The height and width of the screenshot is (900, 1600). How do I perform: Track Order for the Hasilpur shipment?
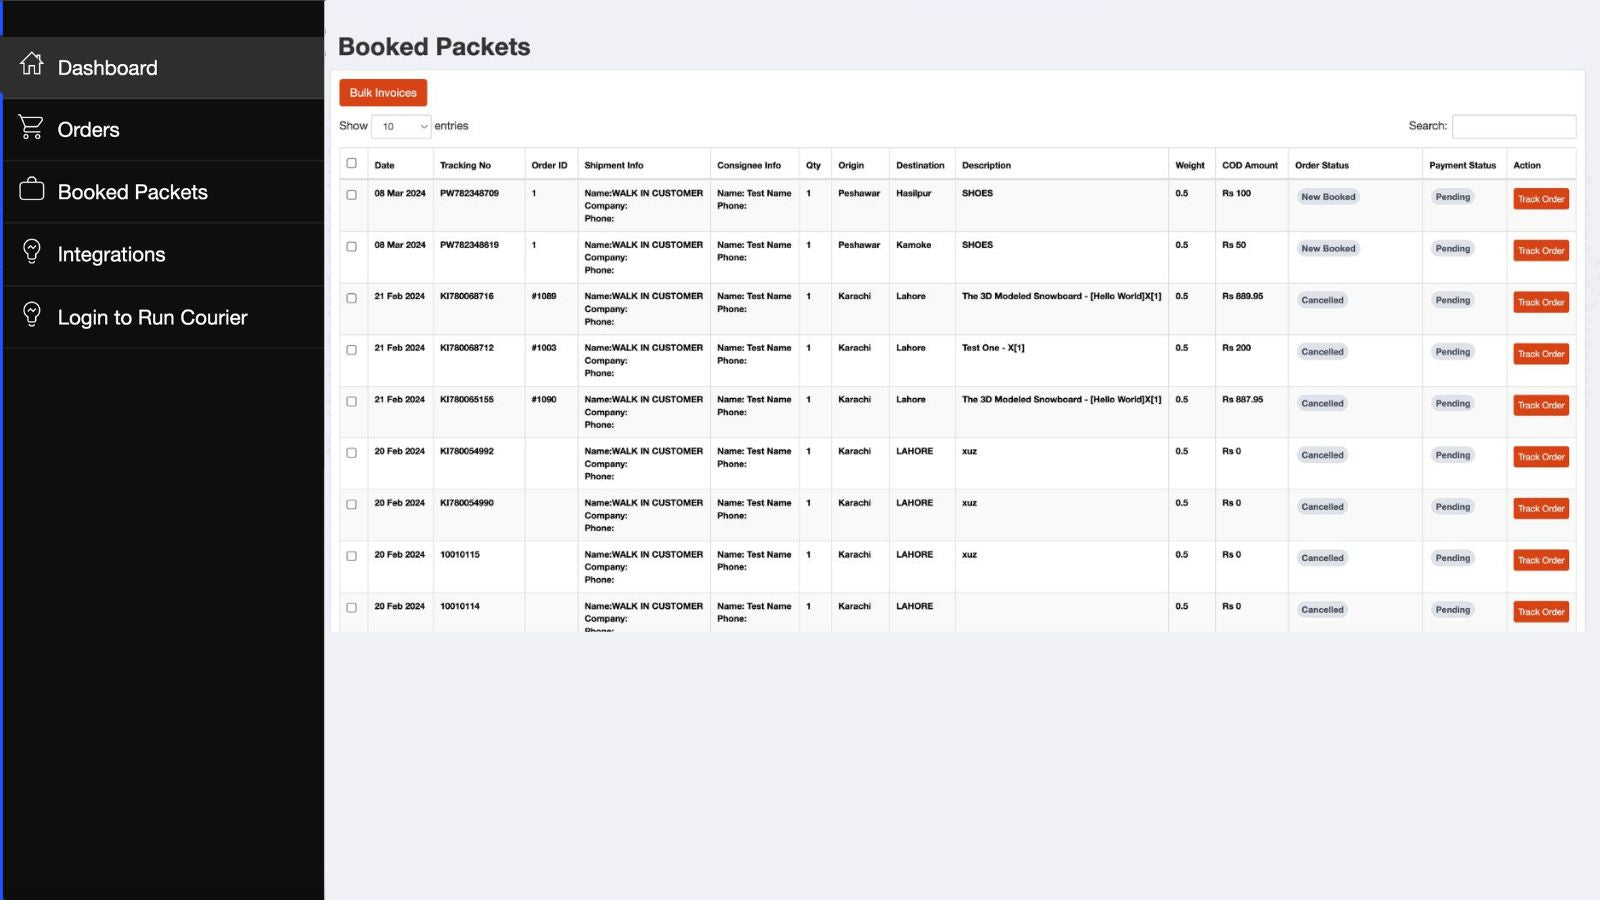point(1540,199)
